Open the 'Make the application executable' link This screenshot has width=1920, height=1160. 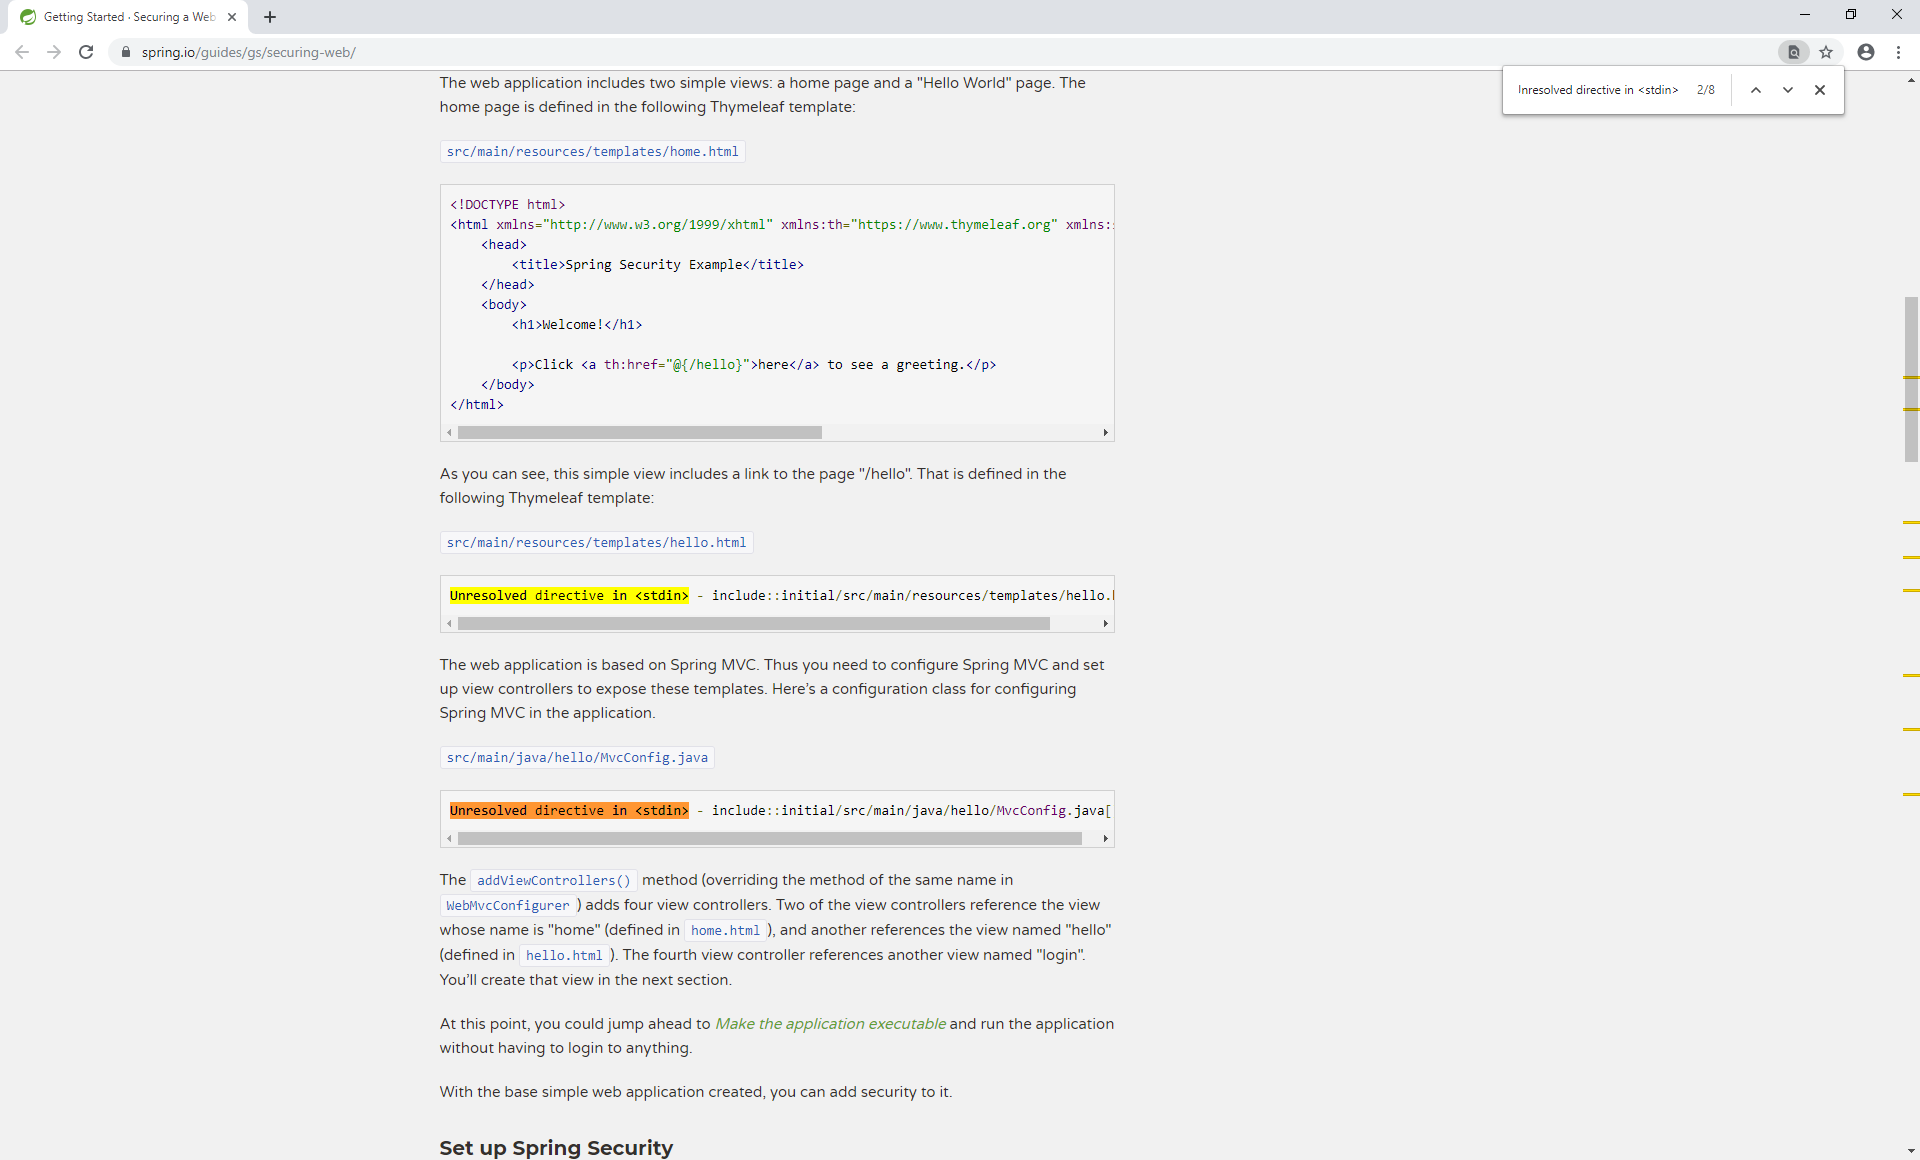coord(830,1023)
